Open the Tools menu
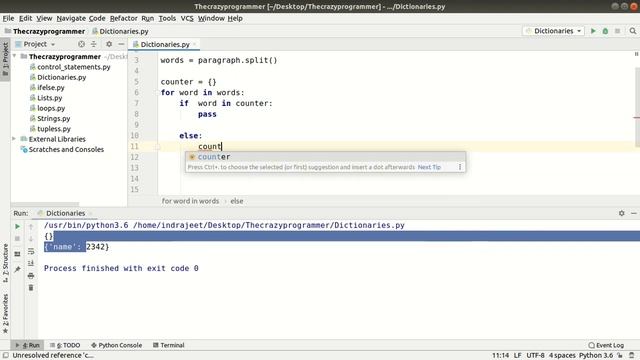Screen dimensions: 640x360 pos(167,18)
